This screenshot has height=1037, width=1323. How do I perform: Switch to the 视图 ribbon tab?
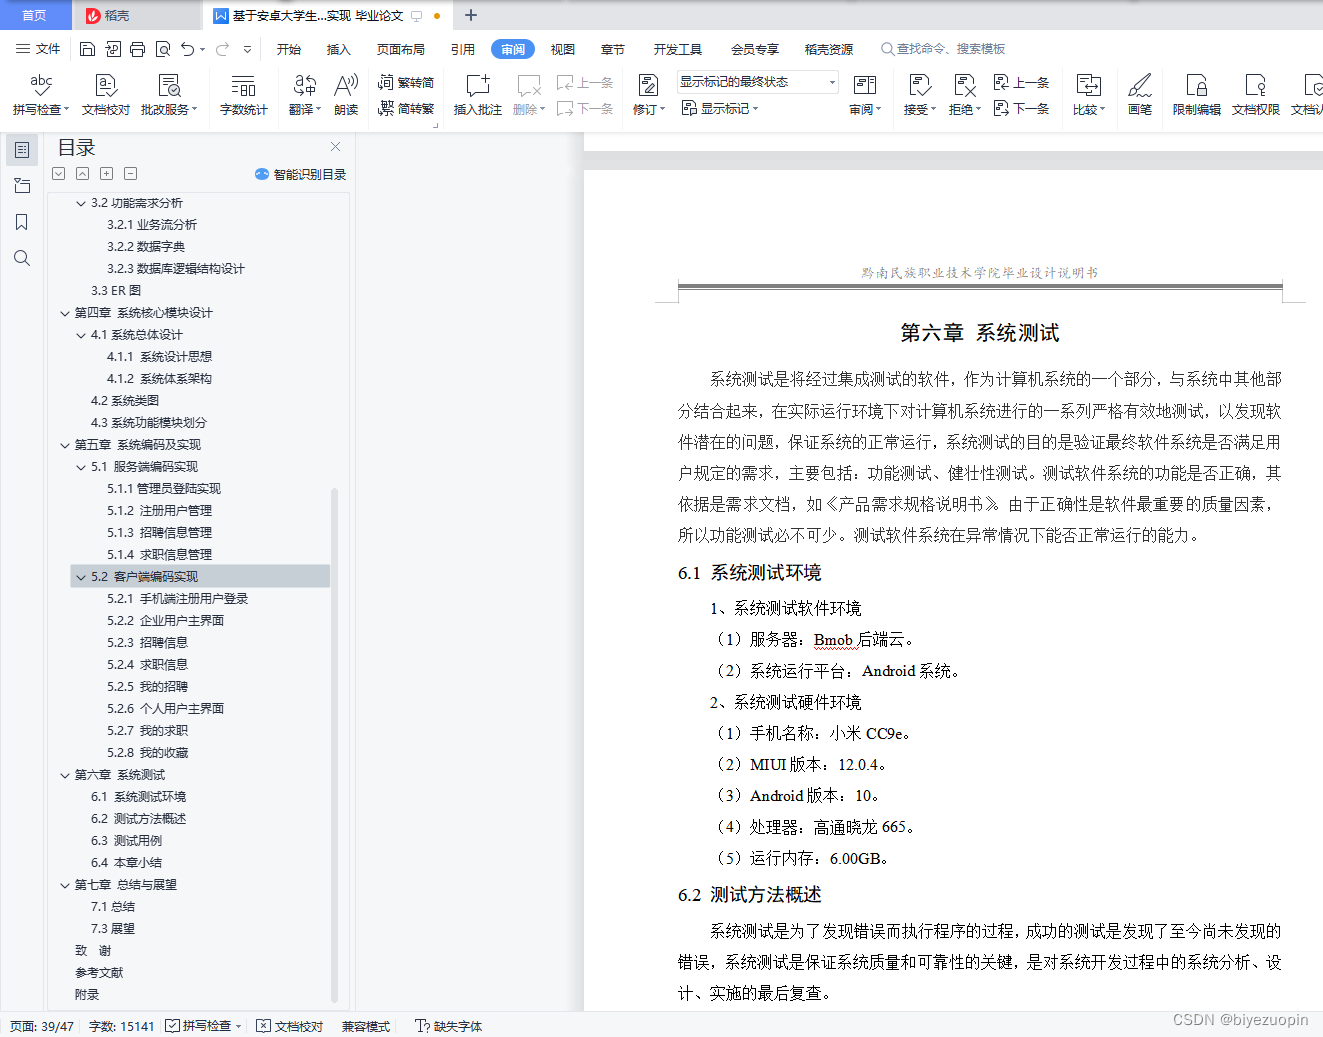tap(562, 48)
